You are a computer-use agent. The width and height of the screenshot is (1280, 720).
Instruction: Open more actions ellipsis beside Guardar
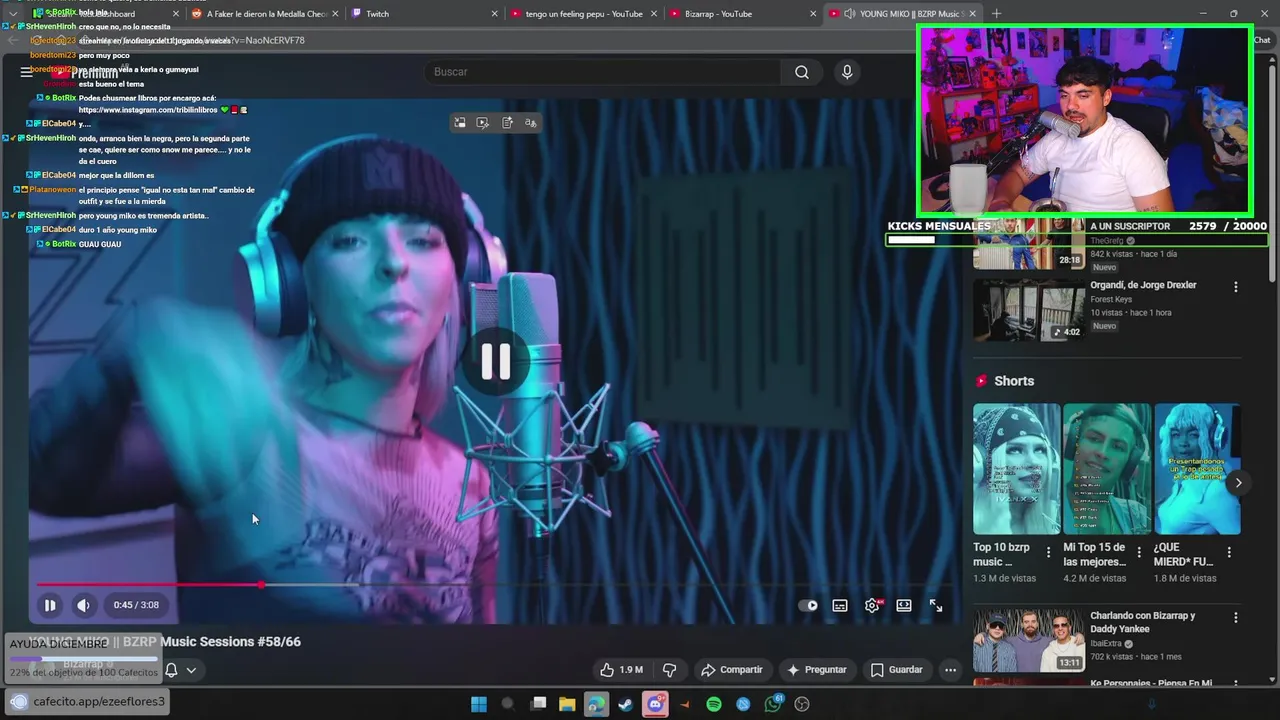coord(951,670)
